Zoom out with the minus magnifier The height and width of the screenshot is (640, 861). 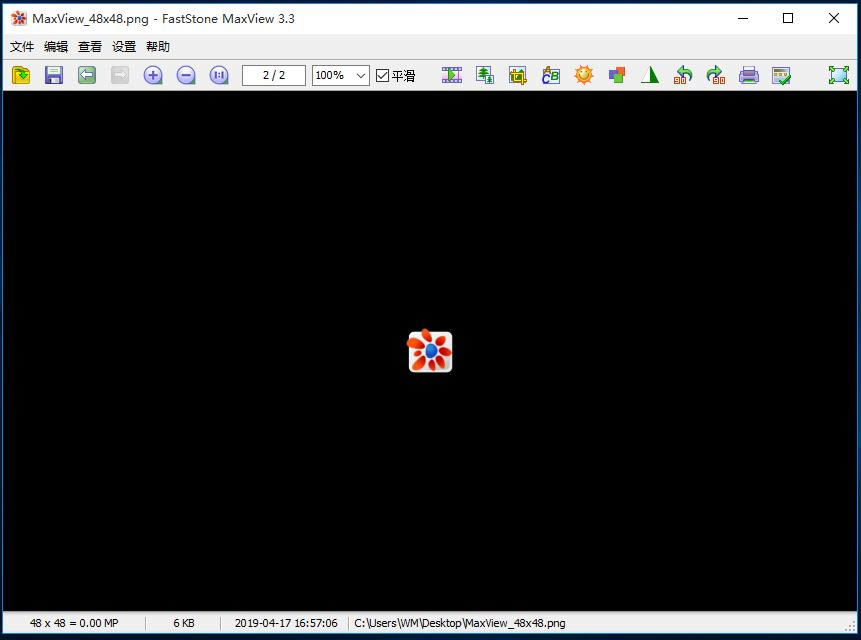pos(186,75)
